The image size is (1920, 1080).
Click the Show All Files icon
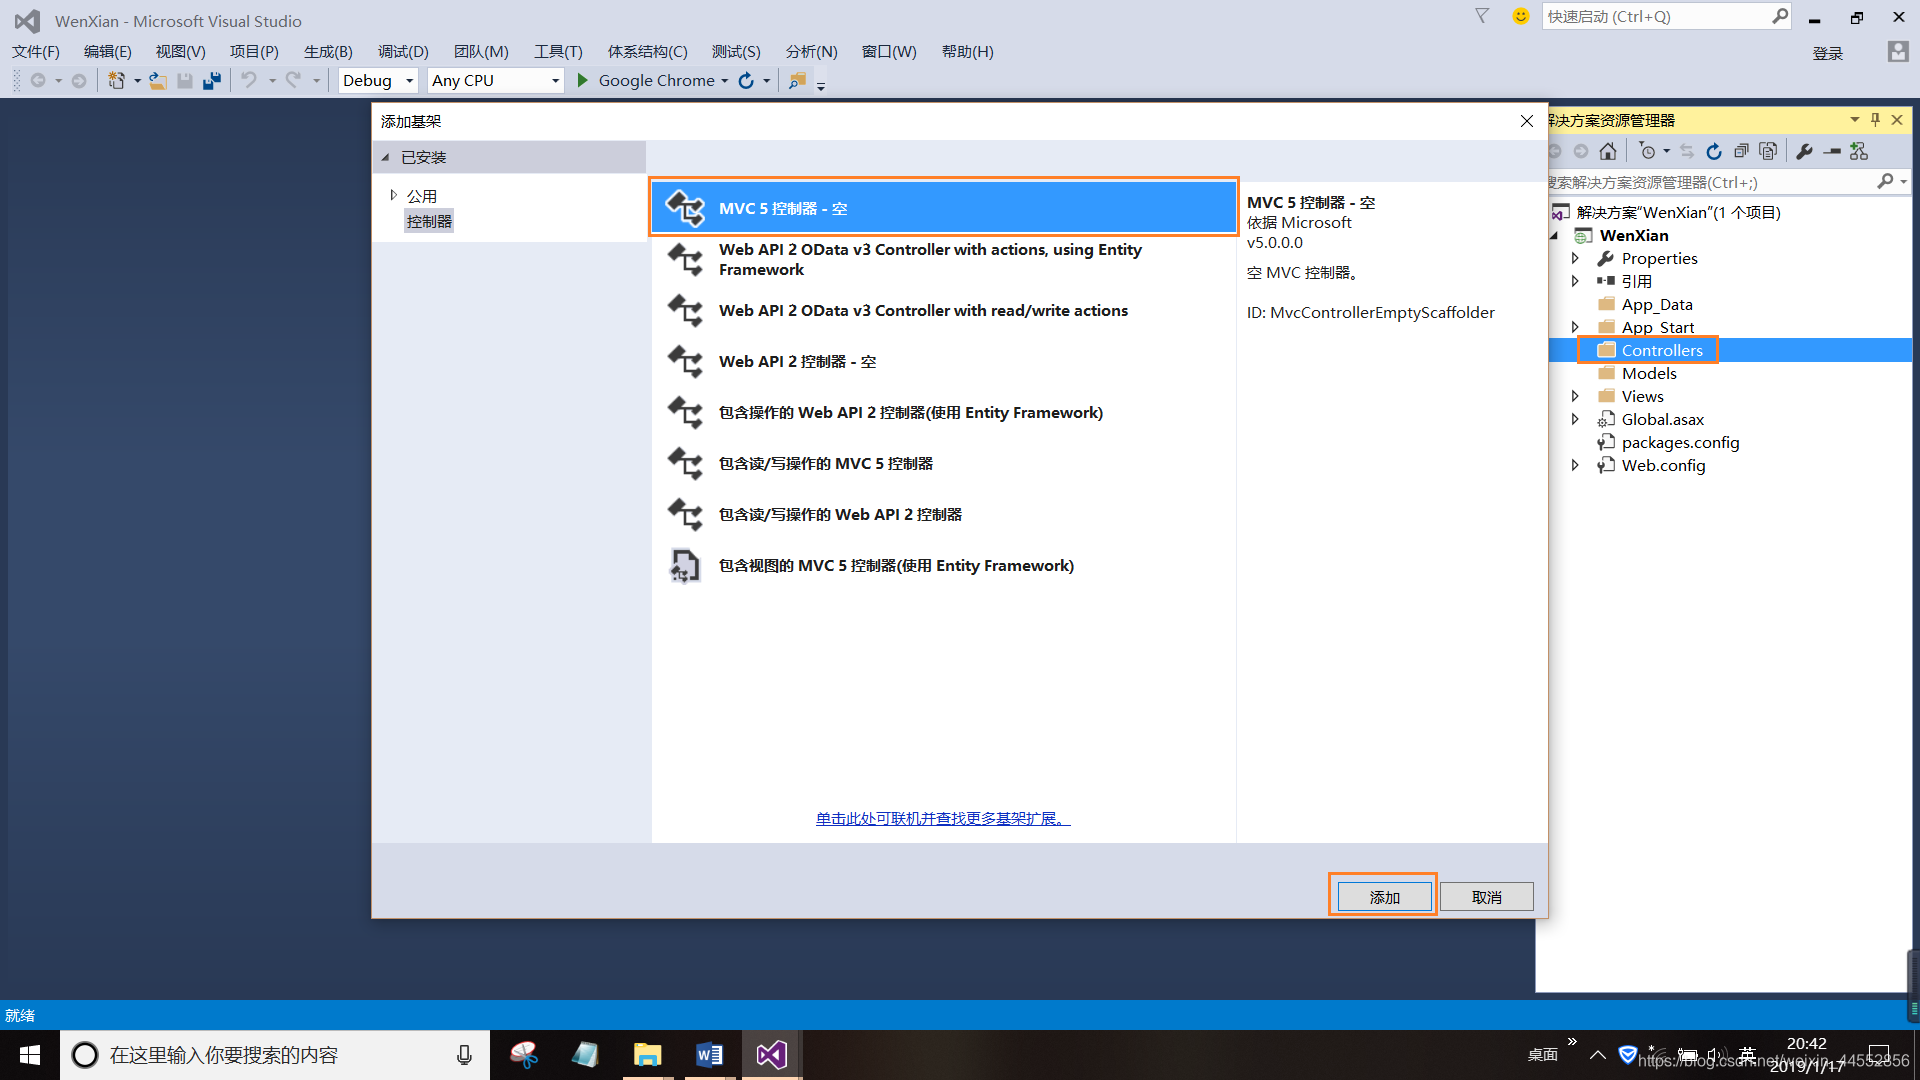pyautogui.click(x=1768, y=151)
